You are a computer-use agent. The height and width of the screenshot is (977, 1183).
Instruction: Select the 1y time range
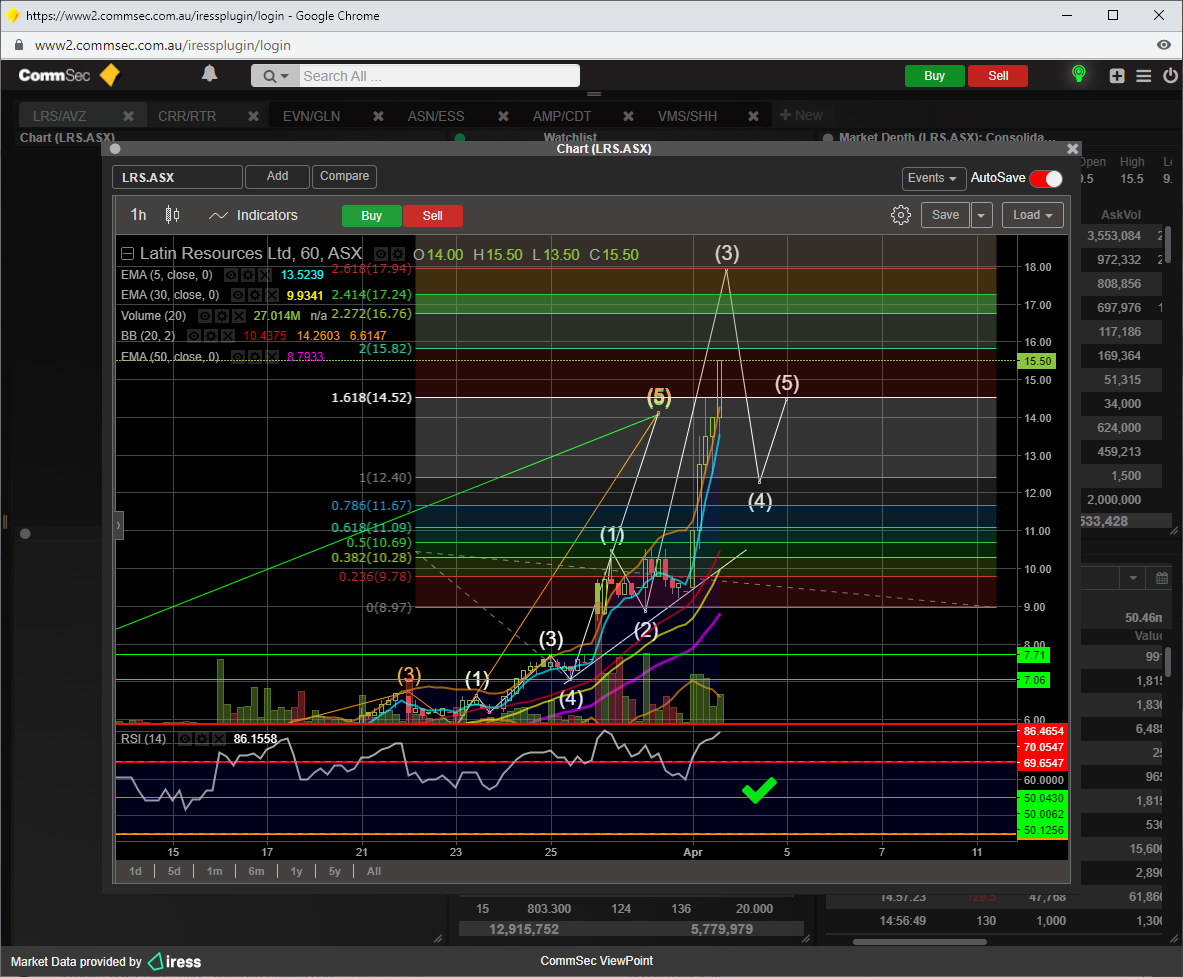[x=297, y=871]
